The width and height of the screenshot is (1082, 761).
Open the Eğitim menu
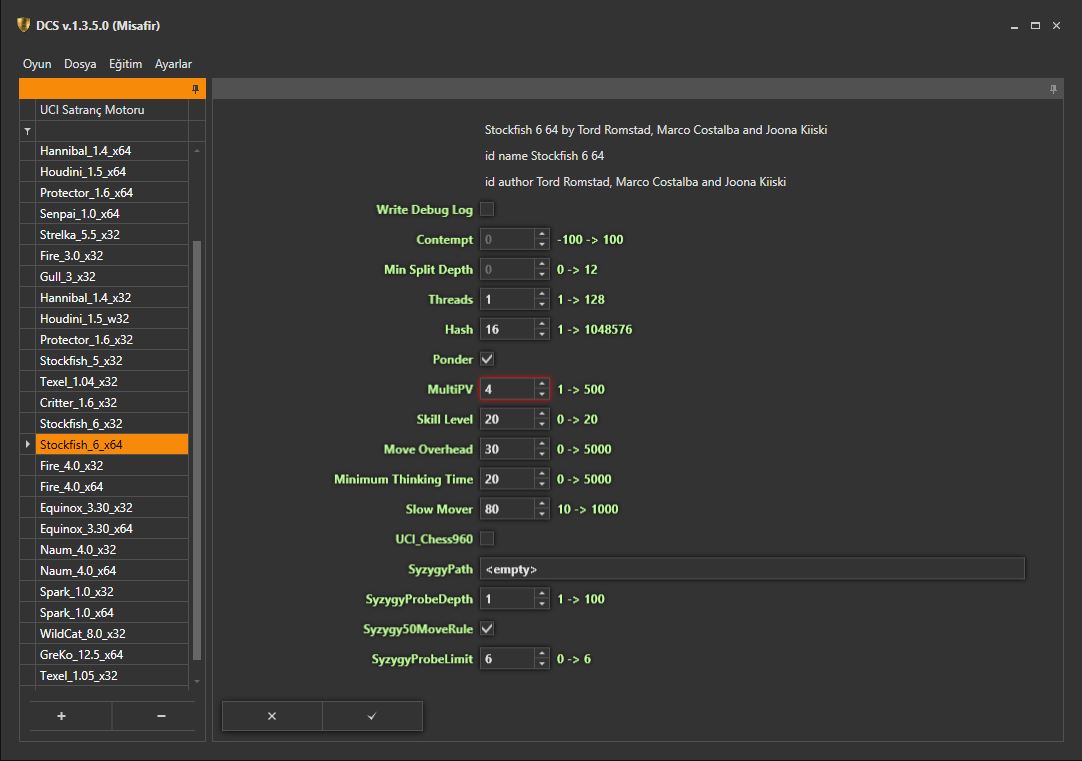pos(126,64)
